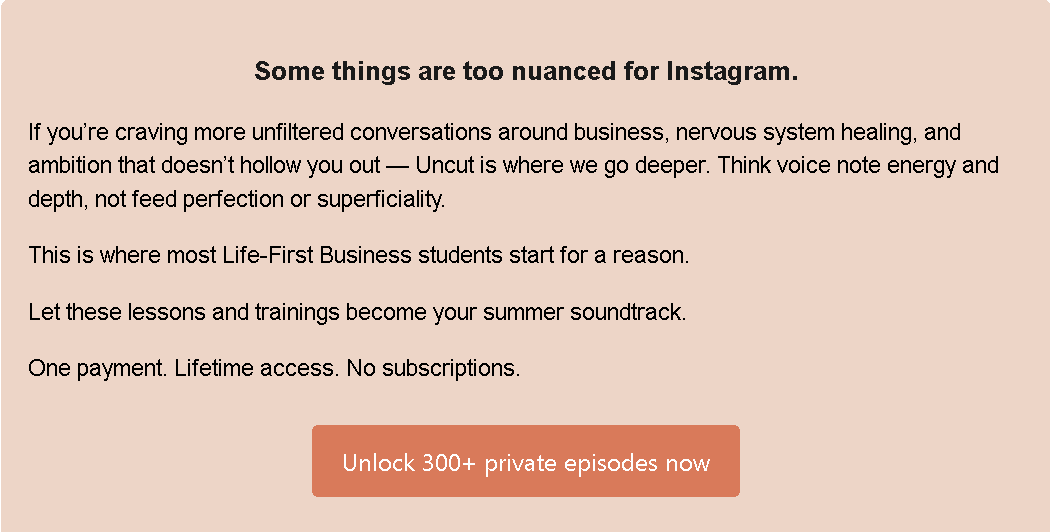Click the heading about being too nuanced for Instagram
The height and width of the screenshot is (532, 1050).
(x=526, y=71)
